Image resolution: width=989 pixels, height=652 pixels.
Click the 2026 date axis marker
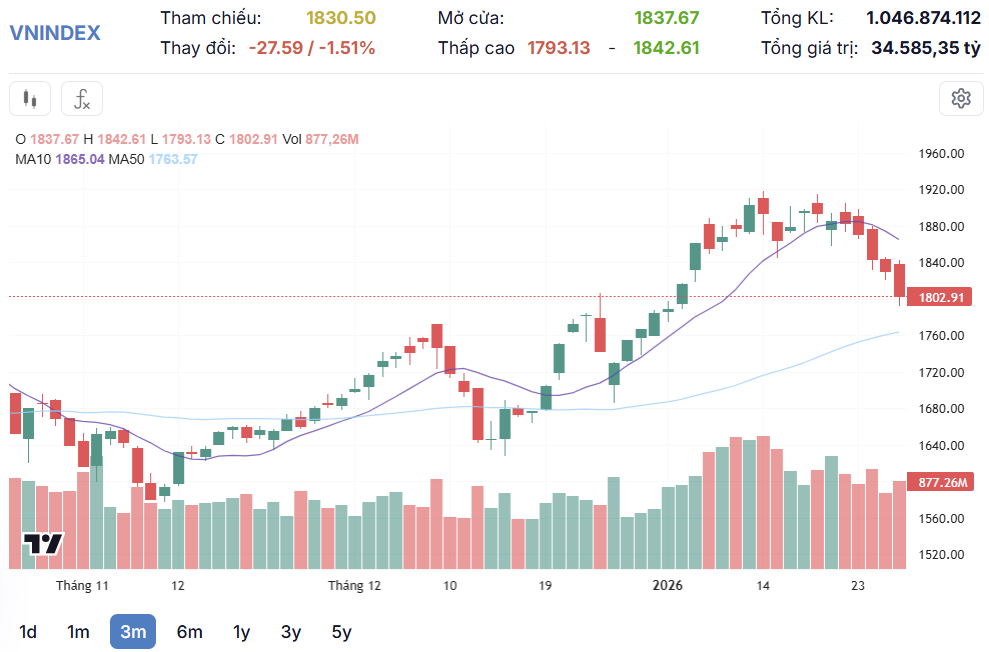[x=667, y=585]
